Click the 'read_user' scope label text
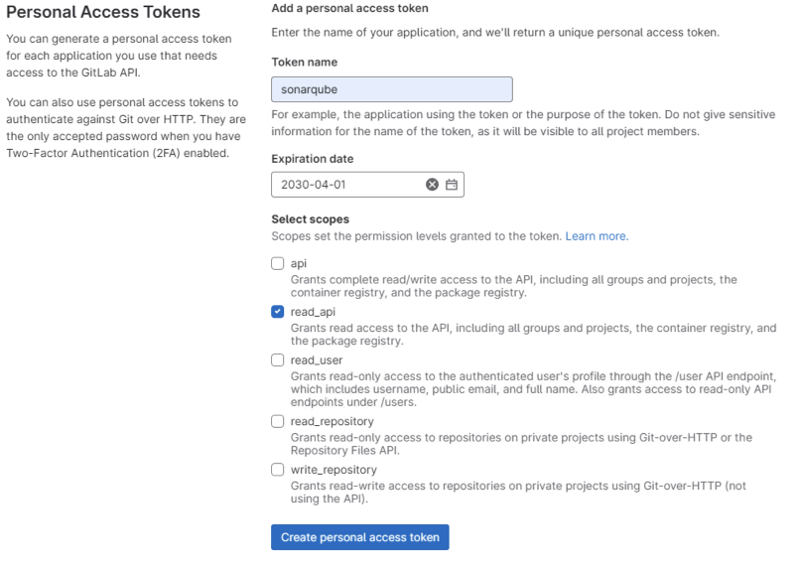Image resolution: width=800 pixels, height=571 pixels. [316, 360]
